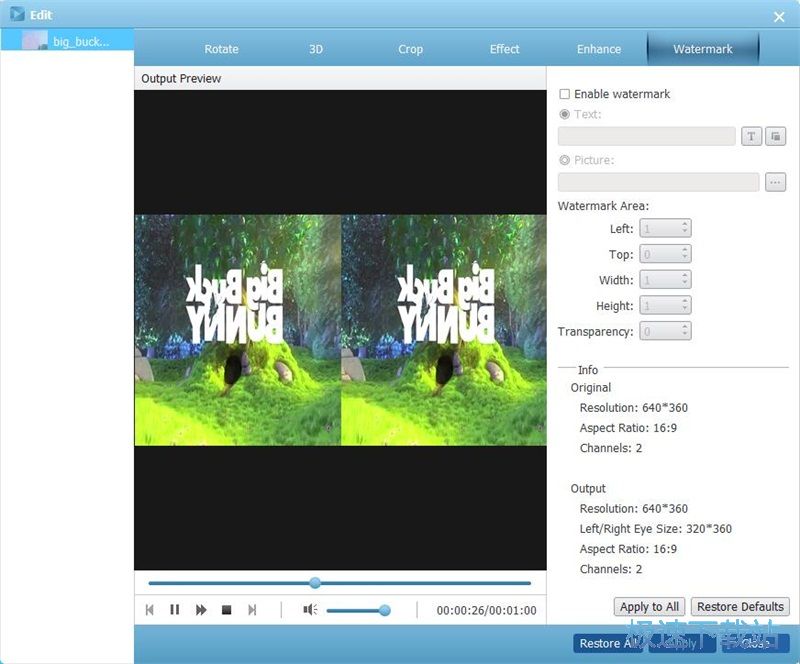Click the Edit window app icon
800x664 pixels.
pyautogui.click(x=17, y=14)
